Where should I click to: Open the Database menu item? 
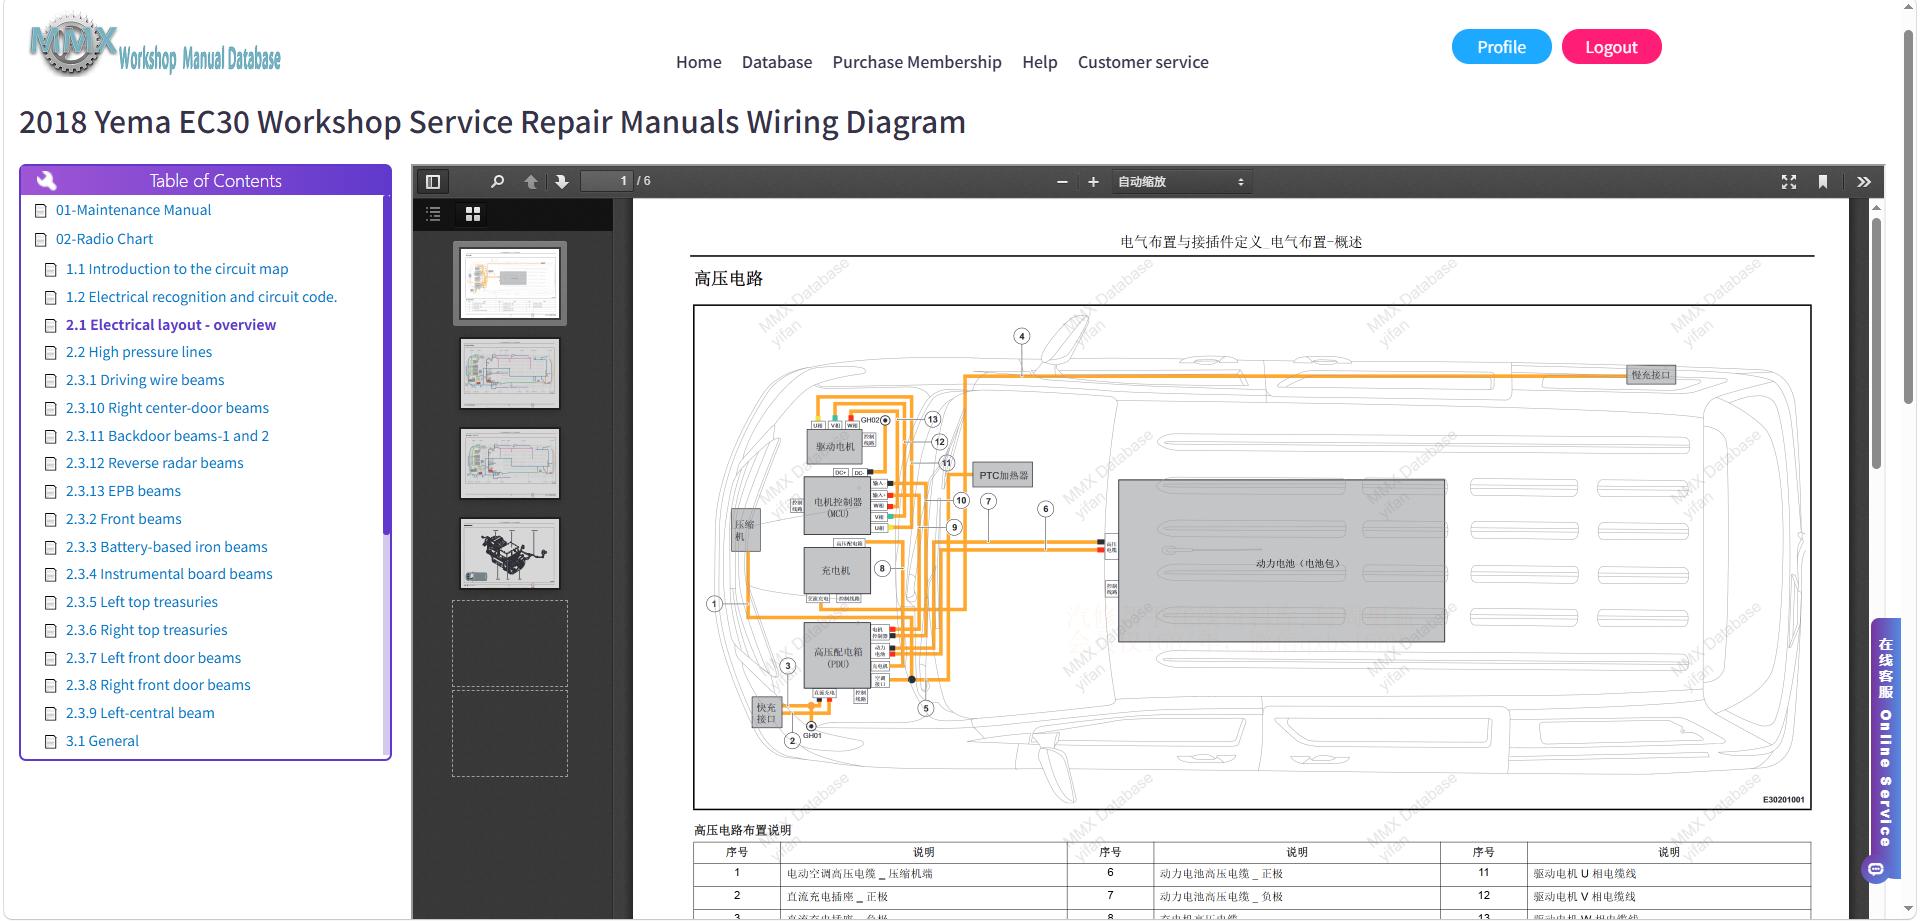777,62
